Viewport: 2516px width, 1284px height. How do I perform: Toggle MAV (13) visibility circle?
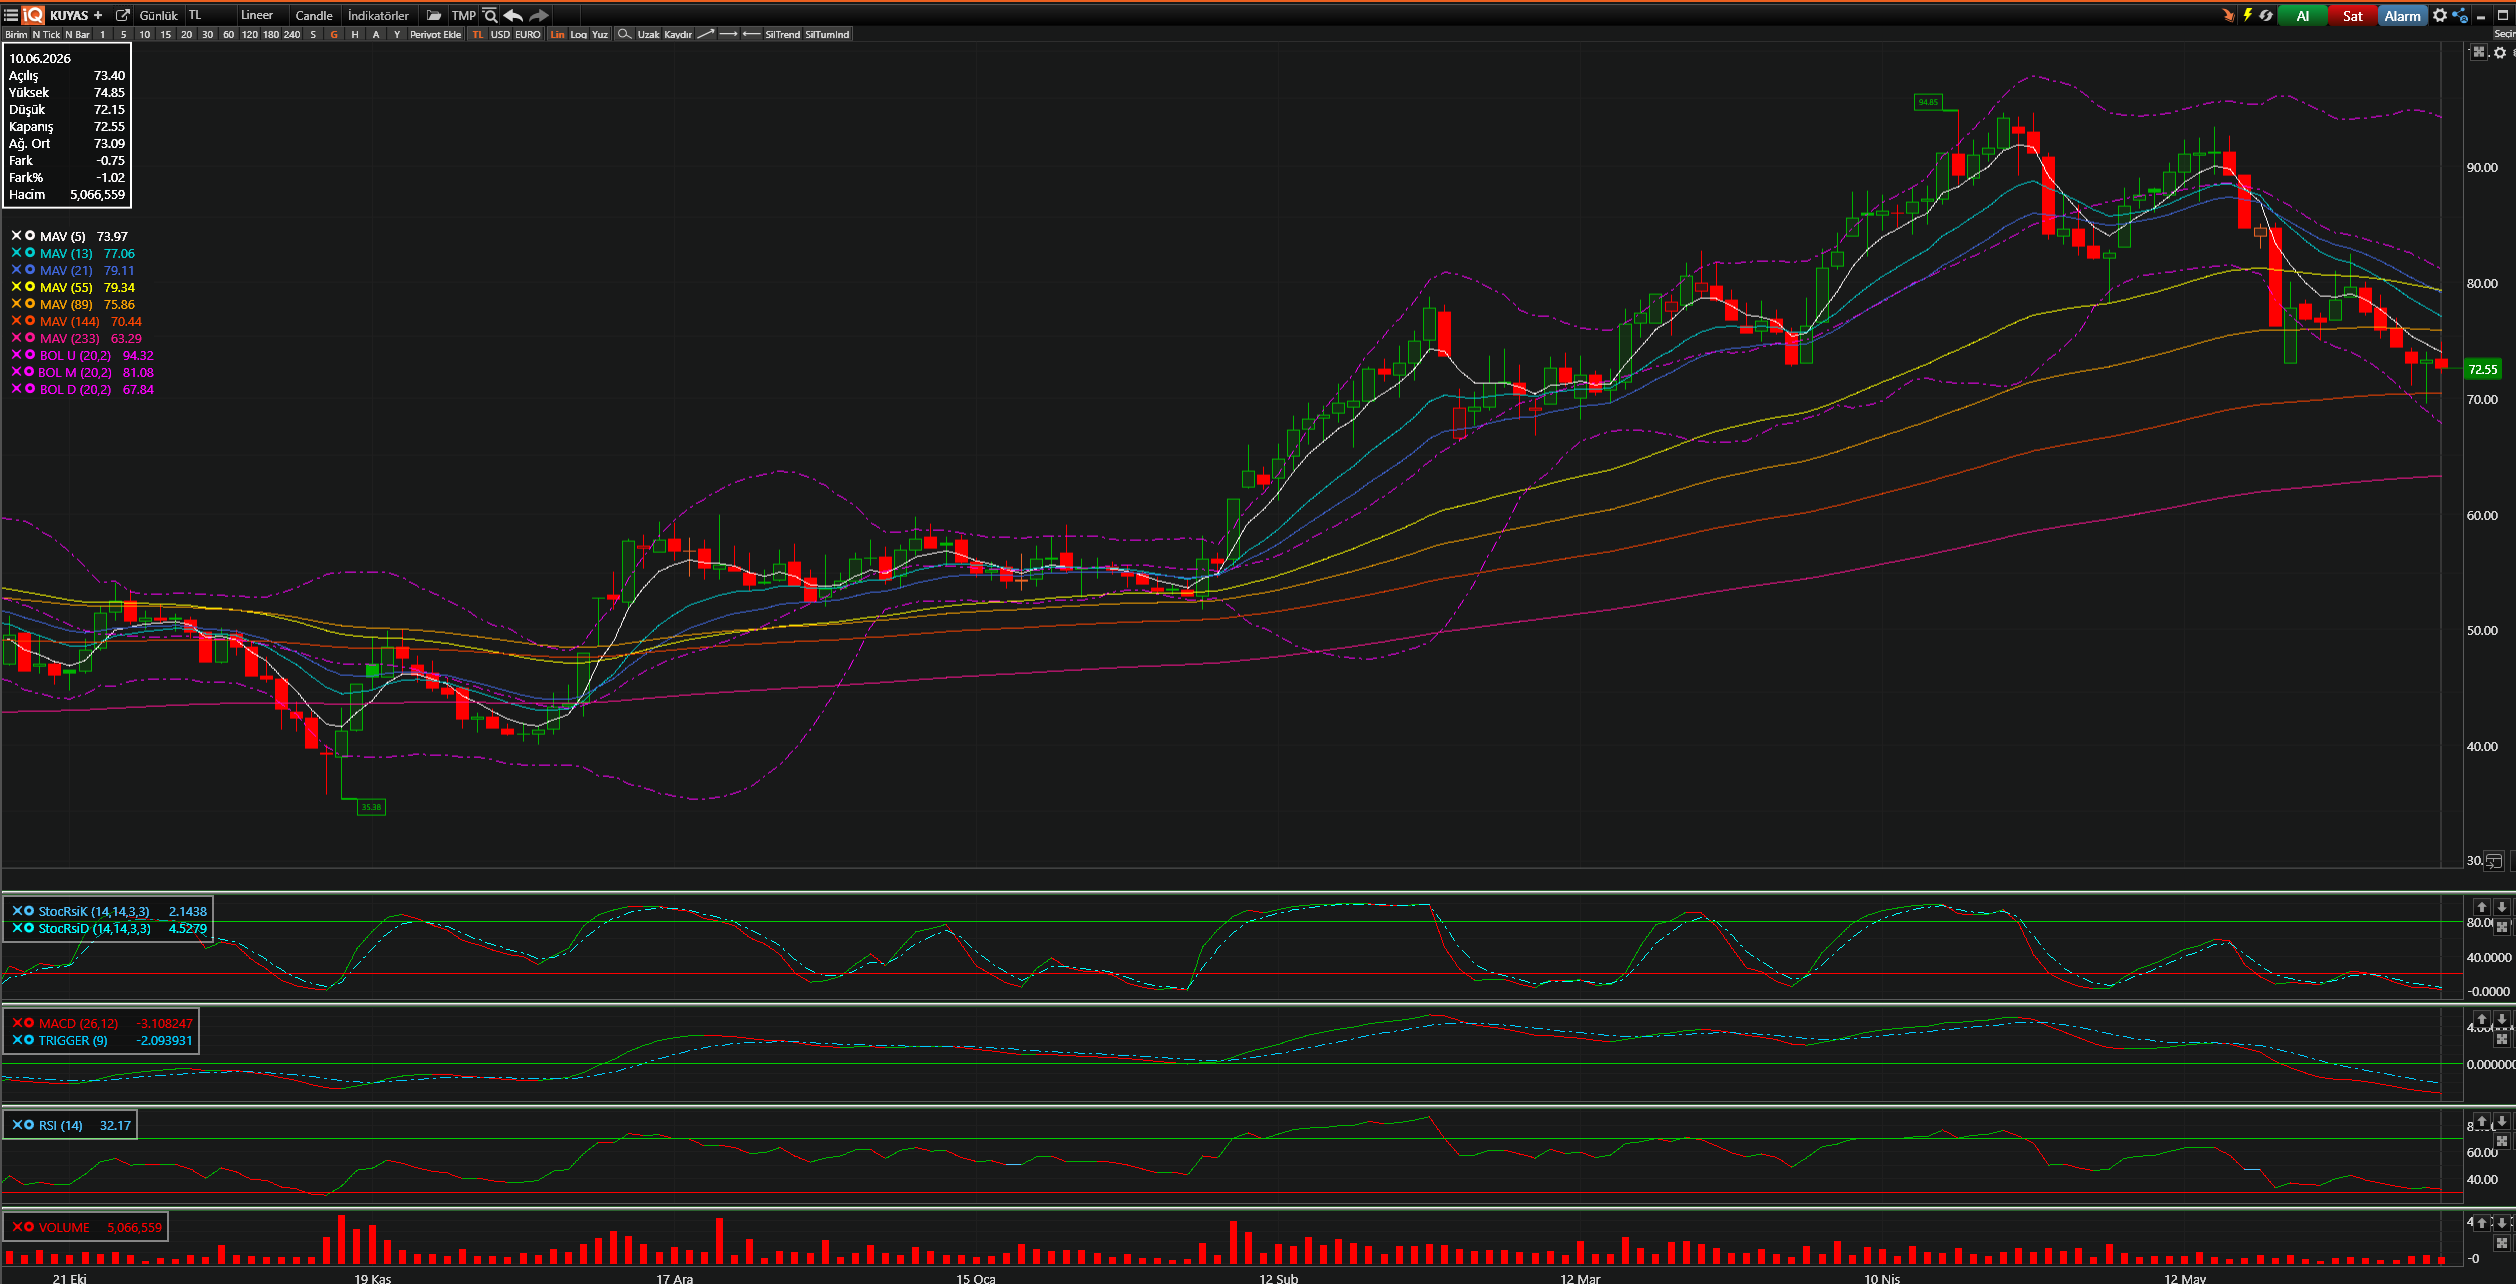[30, 253]
